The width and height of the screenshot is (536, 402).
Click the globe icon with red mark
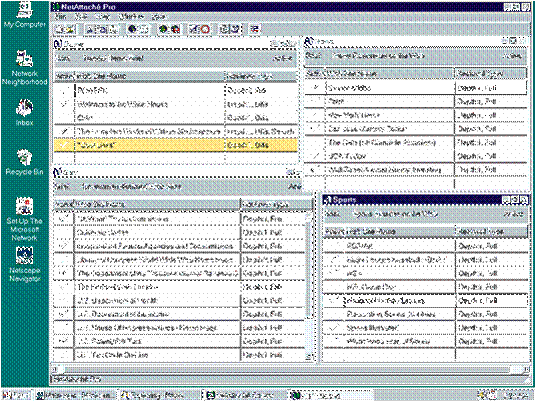pos(175,29)
